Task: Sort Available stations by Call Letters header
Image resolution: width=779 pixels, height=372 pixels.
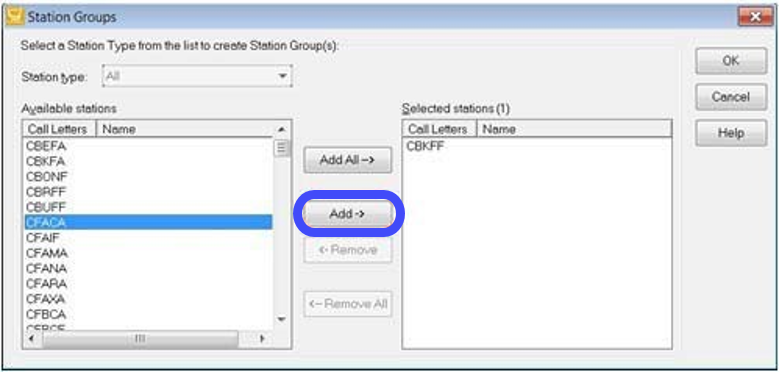Action: click(60, 129)
